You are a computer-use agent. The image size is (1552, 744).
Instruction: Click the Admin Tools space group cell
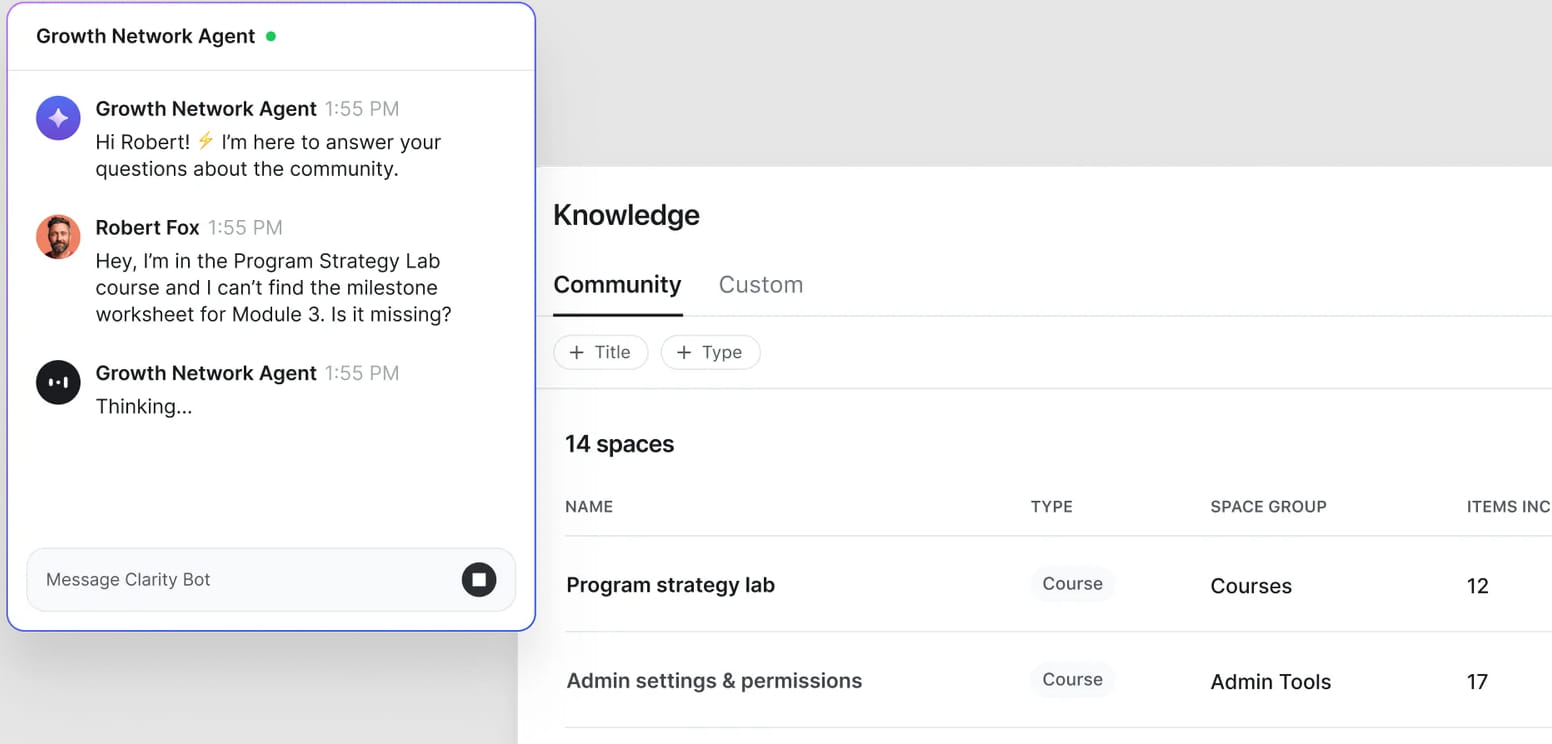coord(1271,682)
